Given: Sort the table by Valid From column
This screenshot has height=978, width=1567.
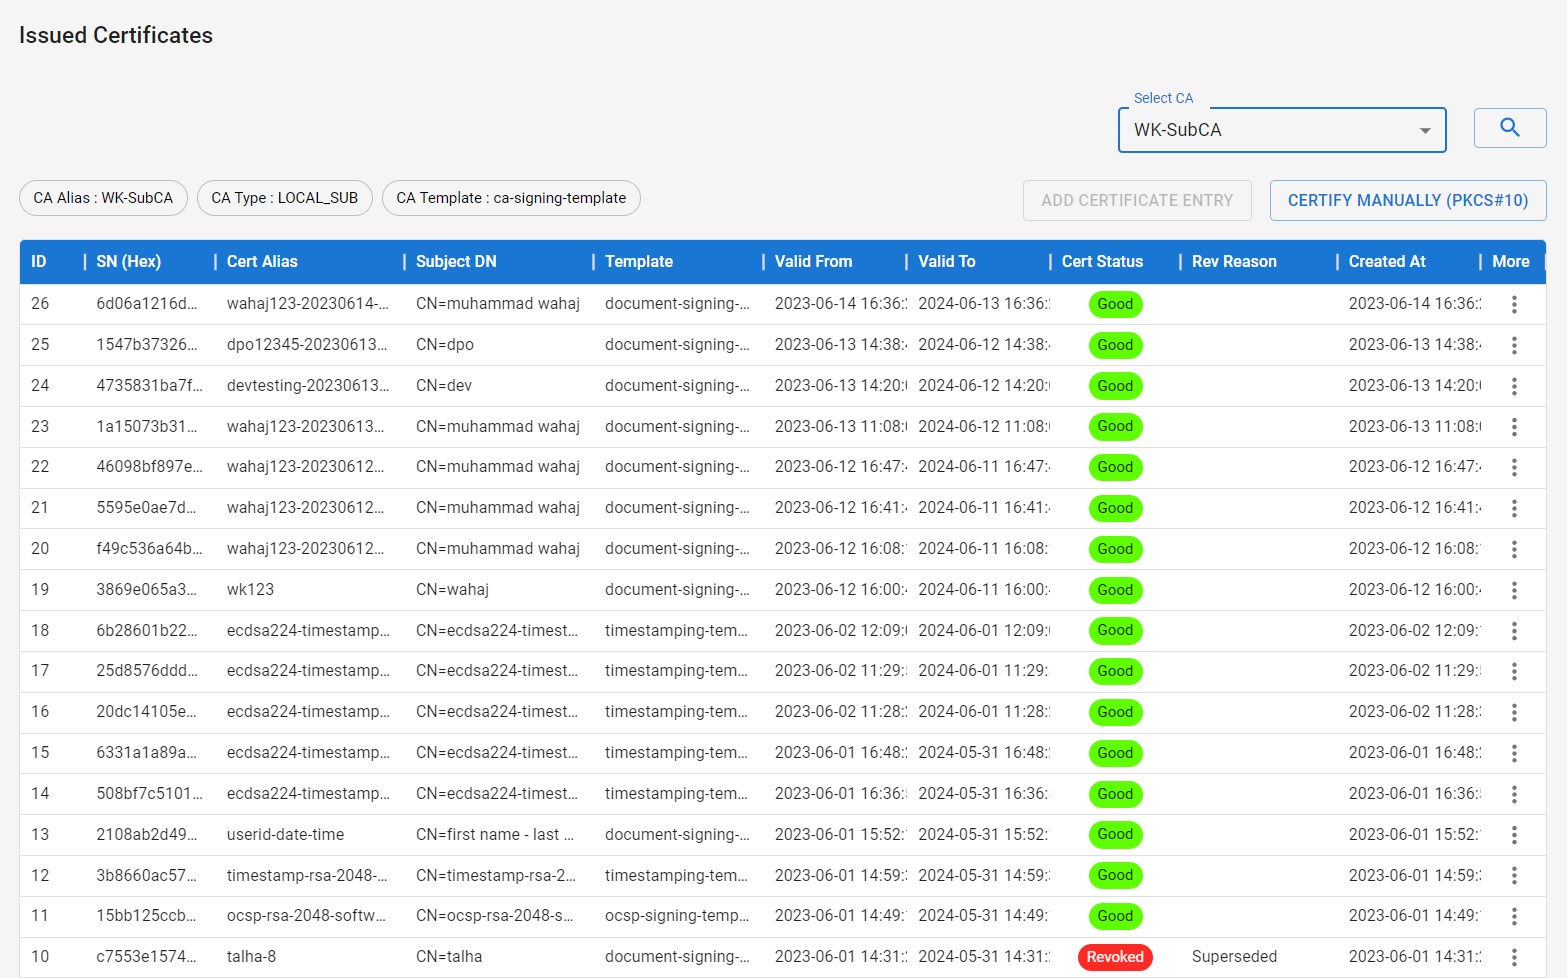Looking at the screenshot, I should click(812, 261).
